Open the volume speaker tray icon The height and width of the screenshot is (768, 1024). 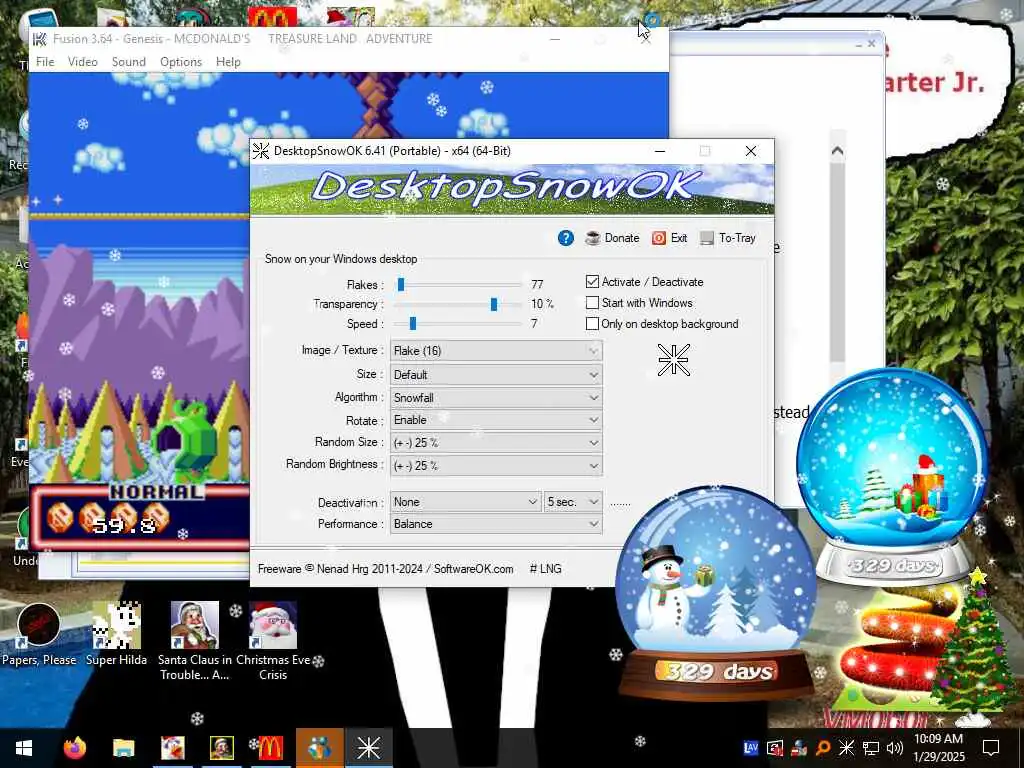[895, 748]
